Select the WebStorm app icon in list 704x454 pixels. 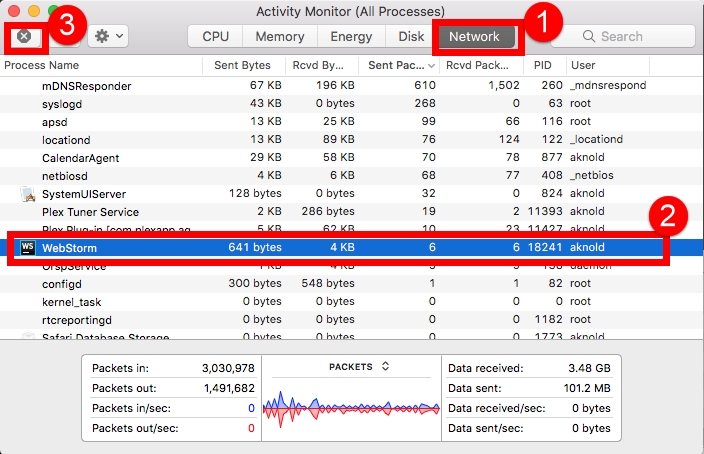[x=26, y=247]
